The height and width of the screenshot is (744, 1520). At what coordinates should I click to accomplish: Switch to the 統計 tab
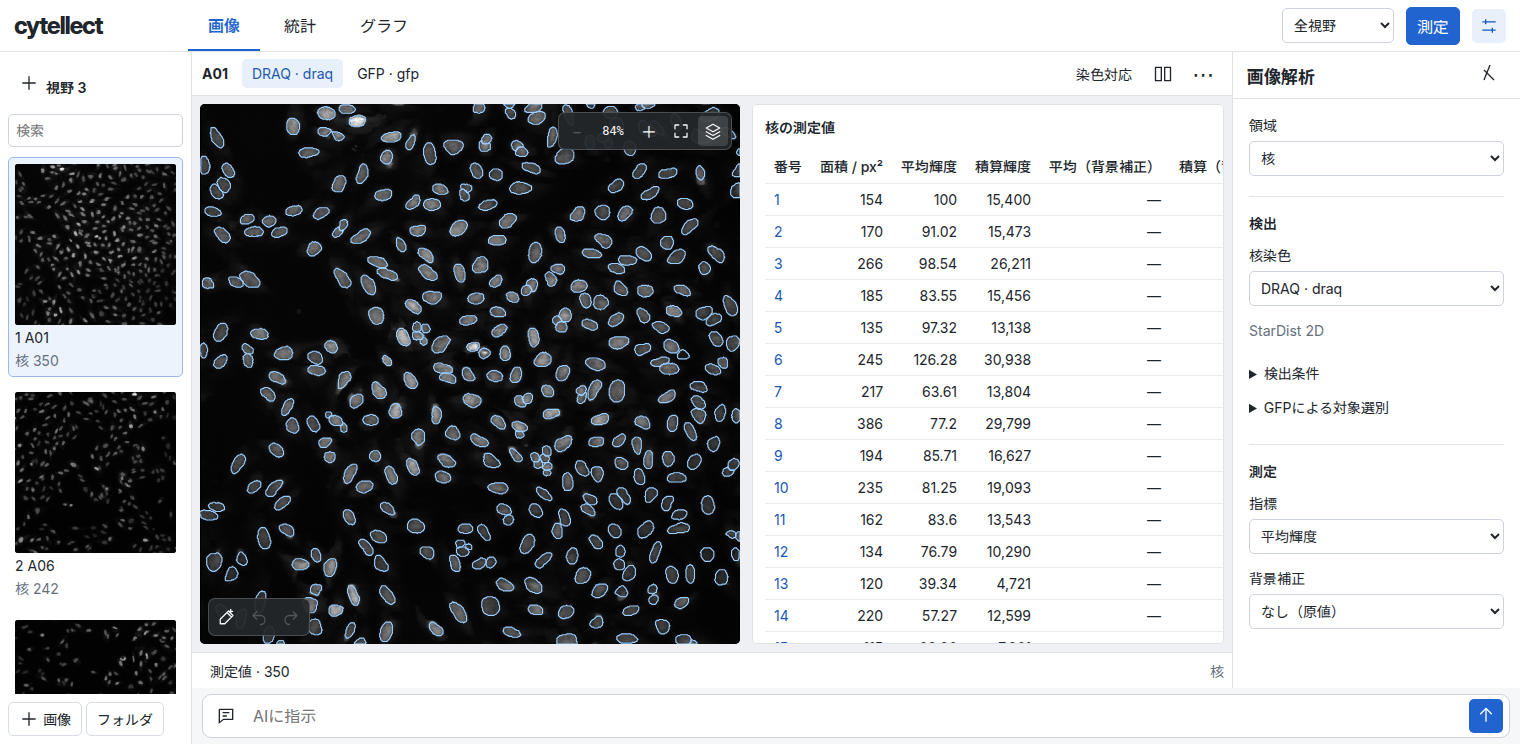tap(300, 26)
